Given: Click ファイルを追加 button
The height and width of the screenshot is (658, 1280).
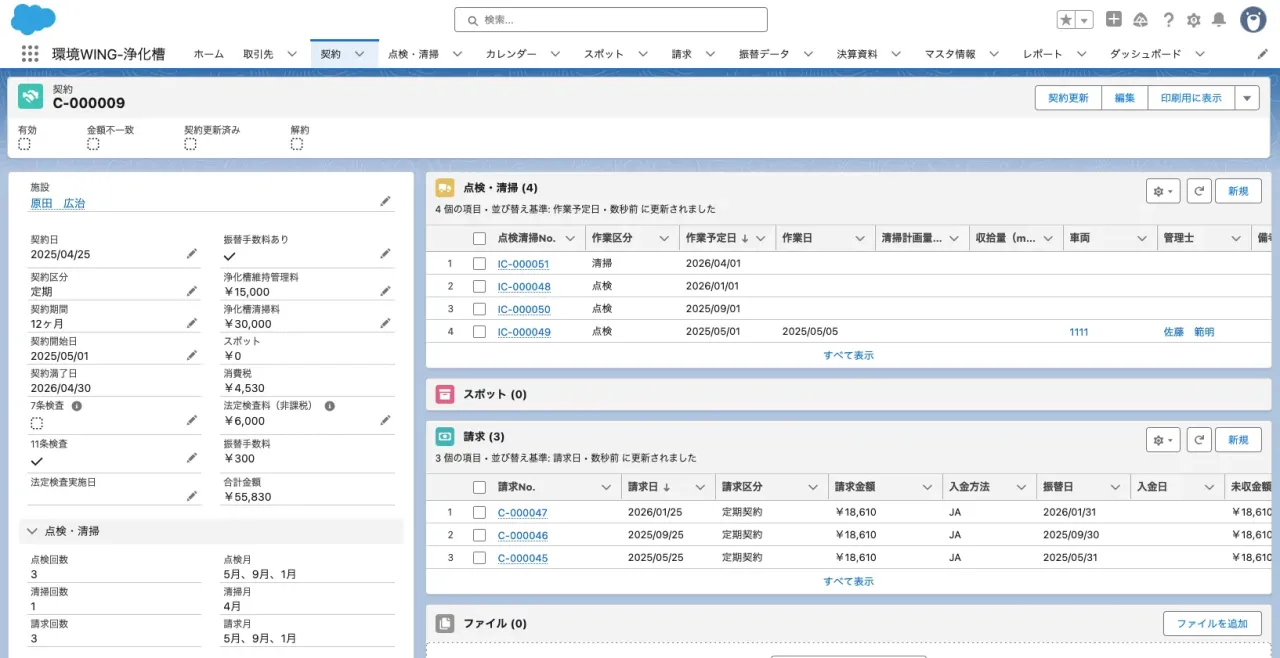Looking at the screenshot, I should click(x=1212, y=624).
